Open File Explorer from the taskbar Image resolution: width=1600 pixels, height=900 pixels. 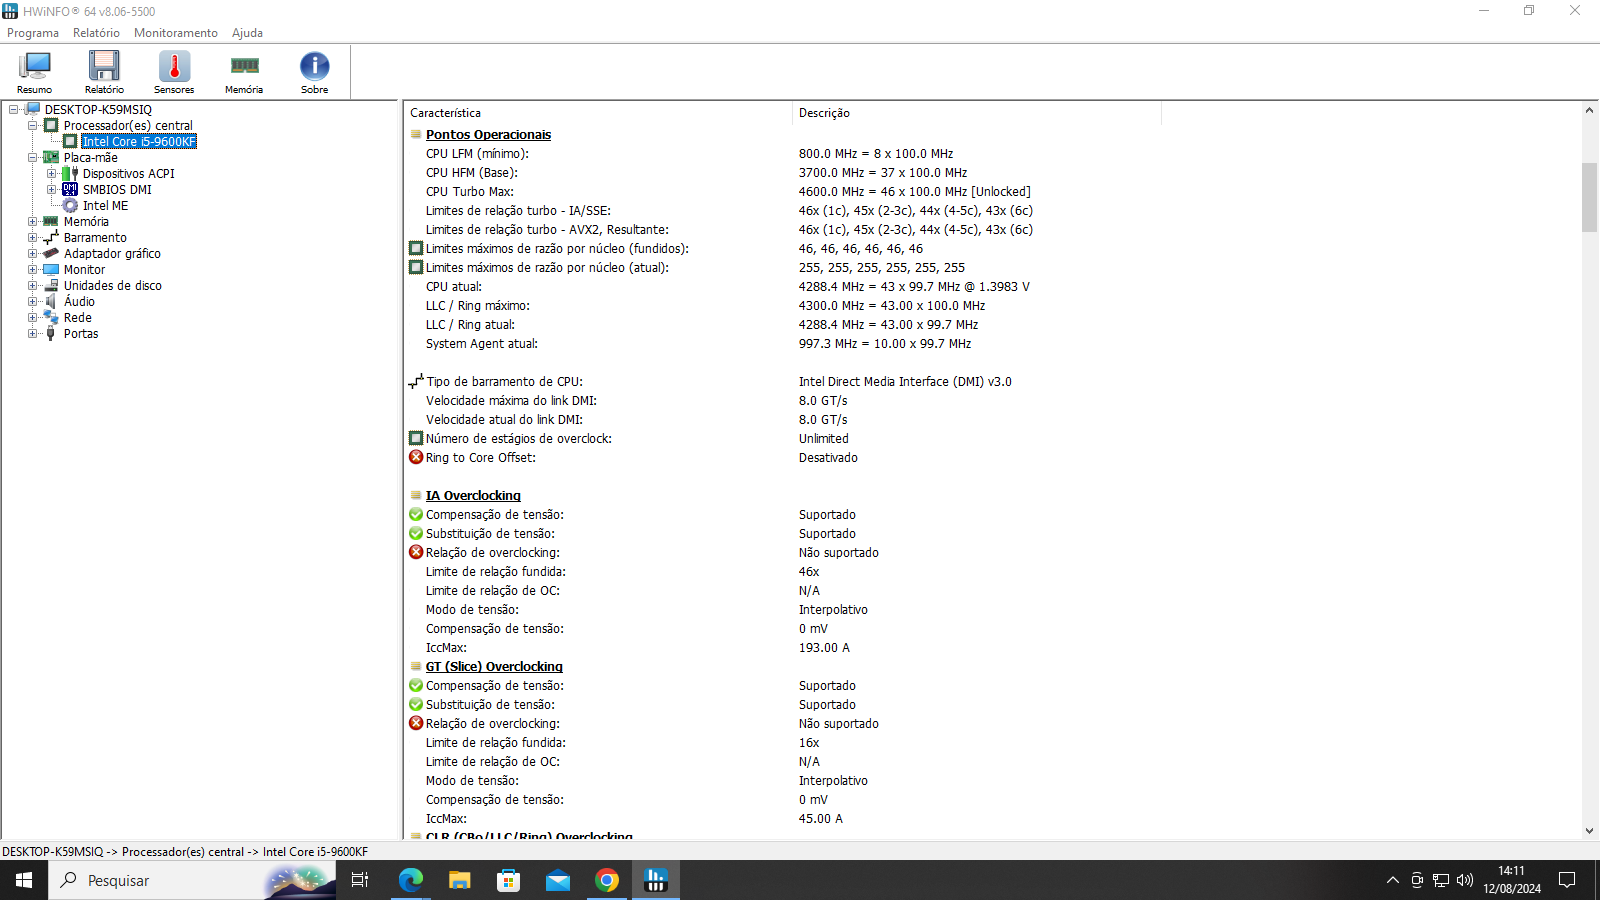460,880
